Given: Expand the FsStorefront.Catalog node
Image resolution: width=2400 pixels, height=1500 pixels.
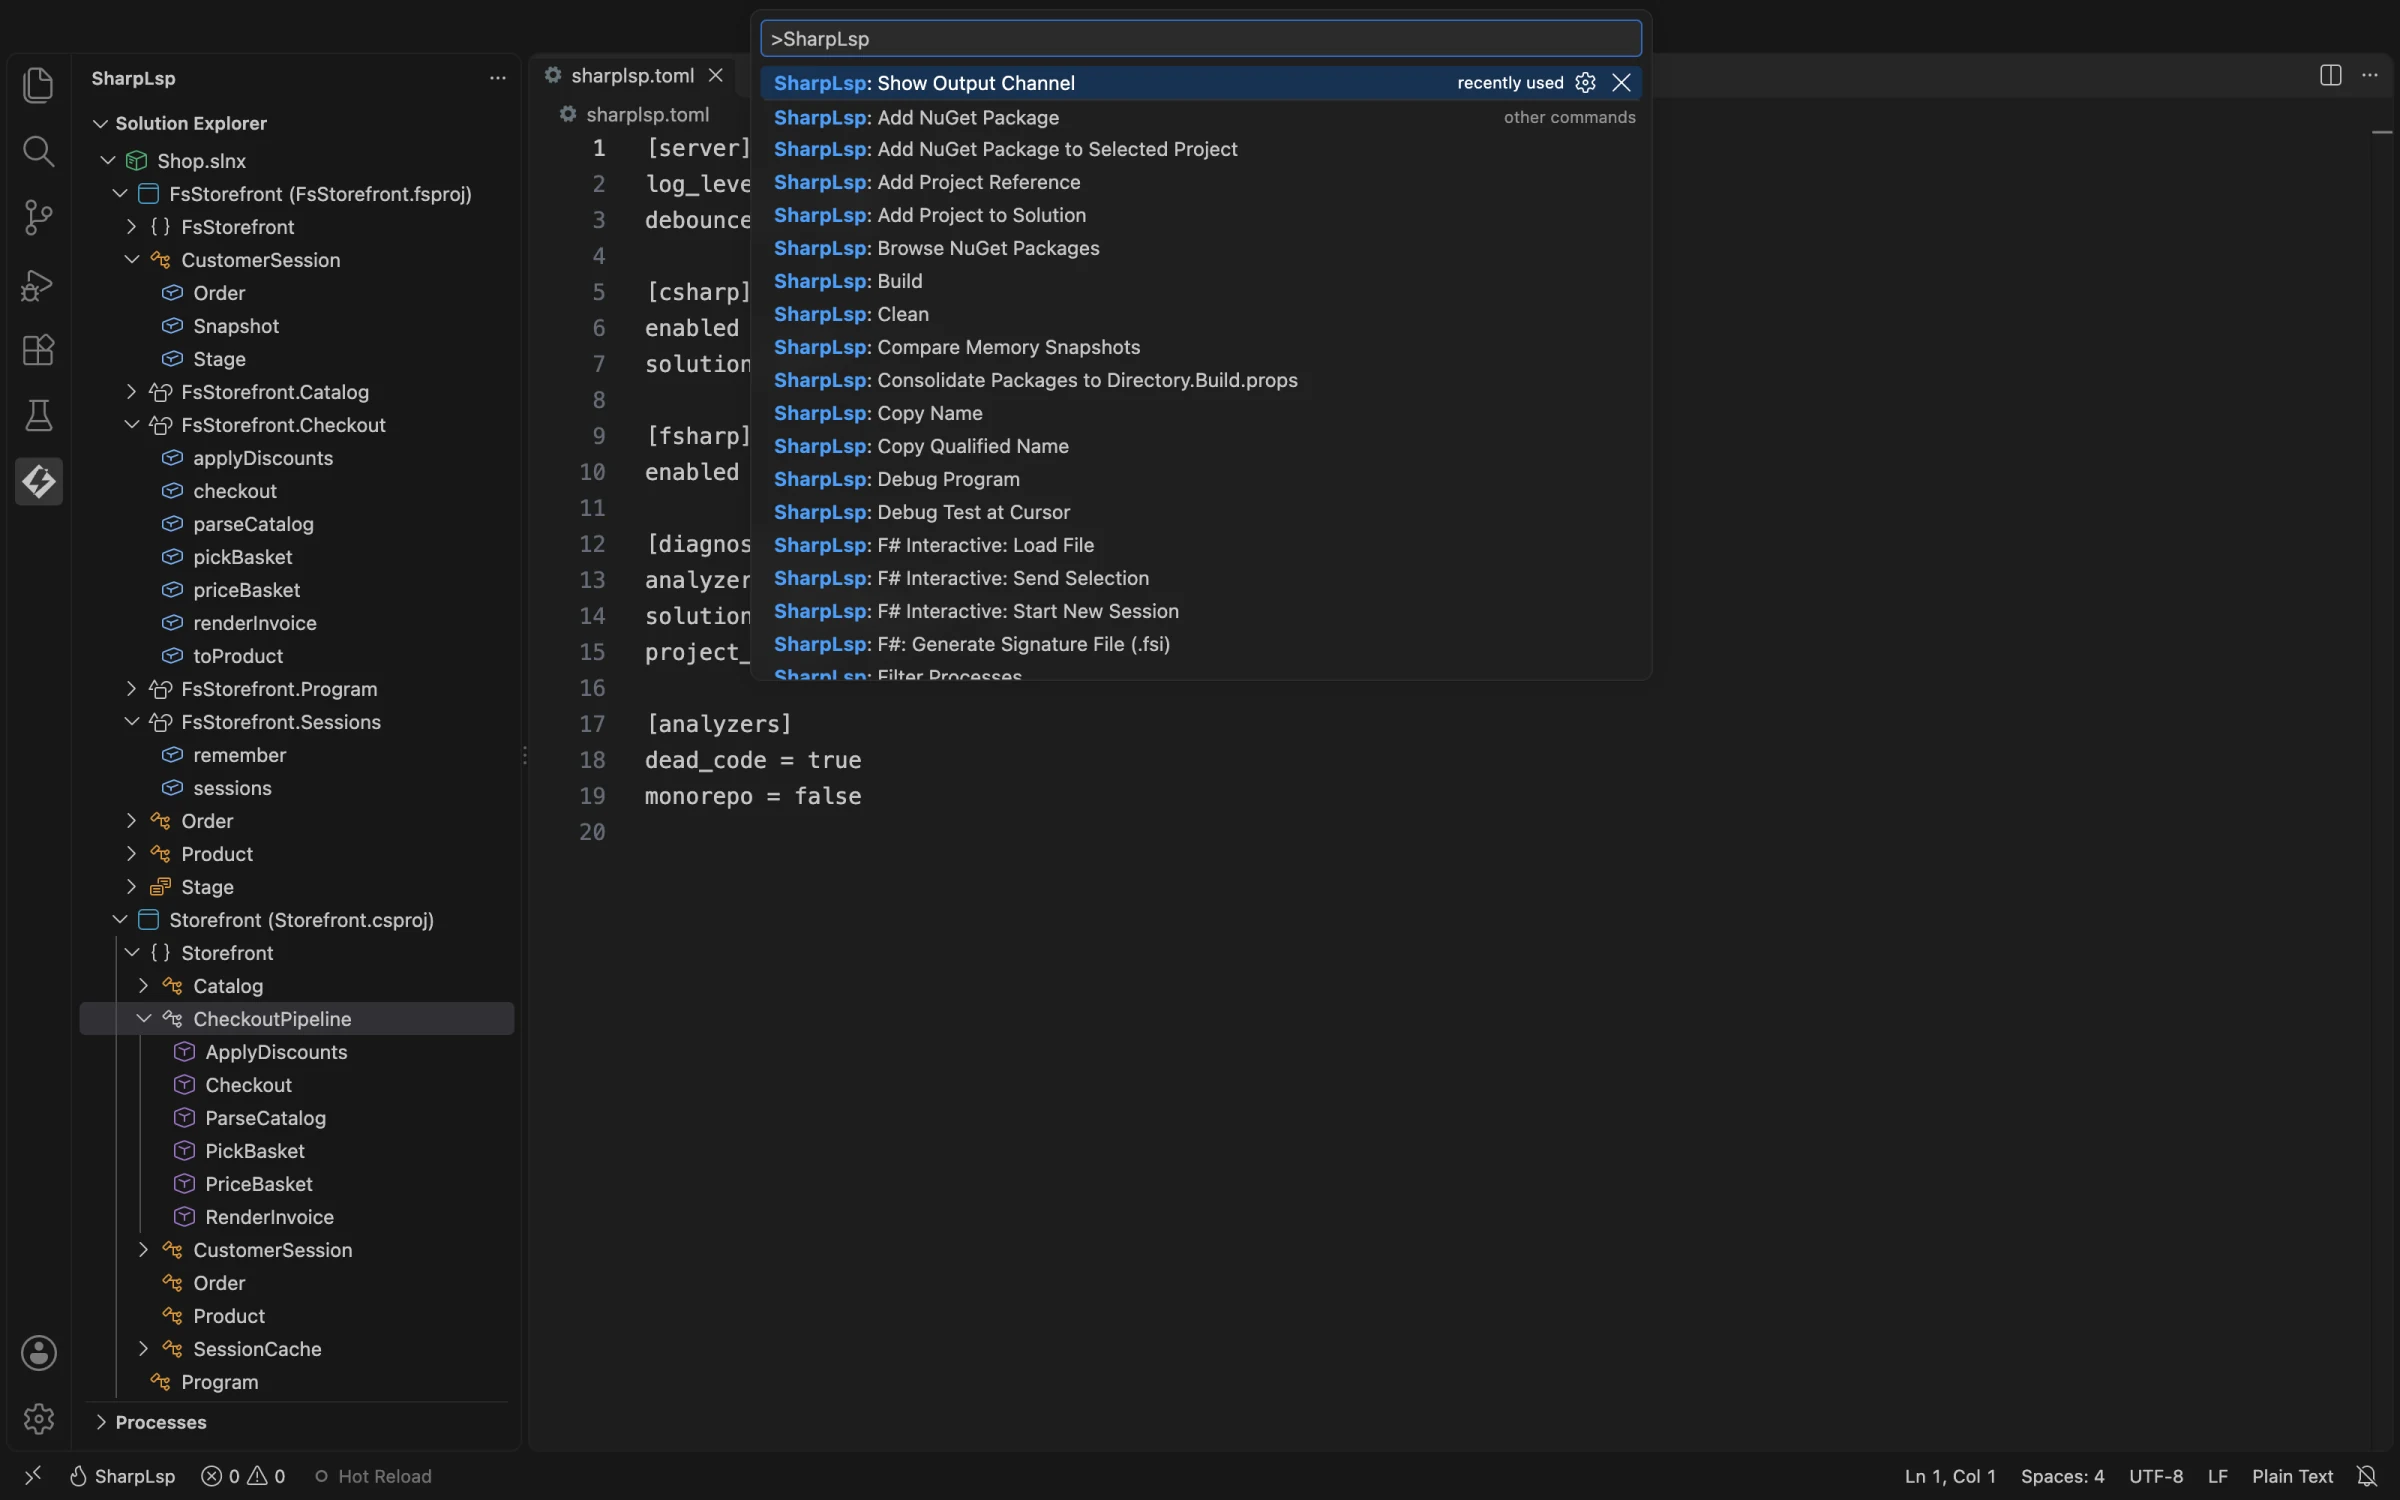Looking at the screenshot, I should (x=131, y=392).
